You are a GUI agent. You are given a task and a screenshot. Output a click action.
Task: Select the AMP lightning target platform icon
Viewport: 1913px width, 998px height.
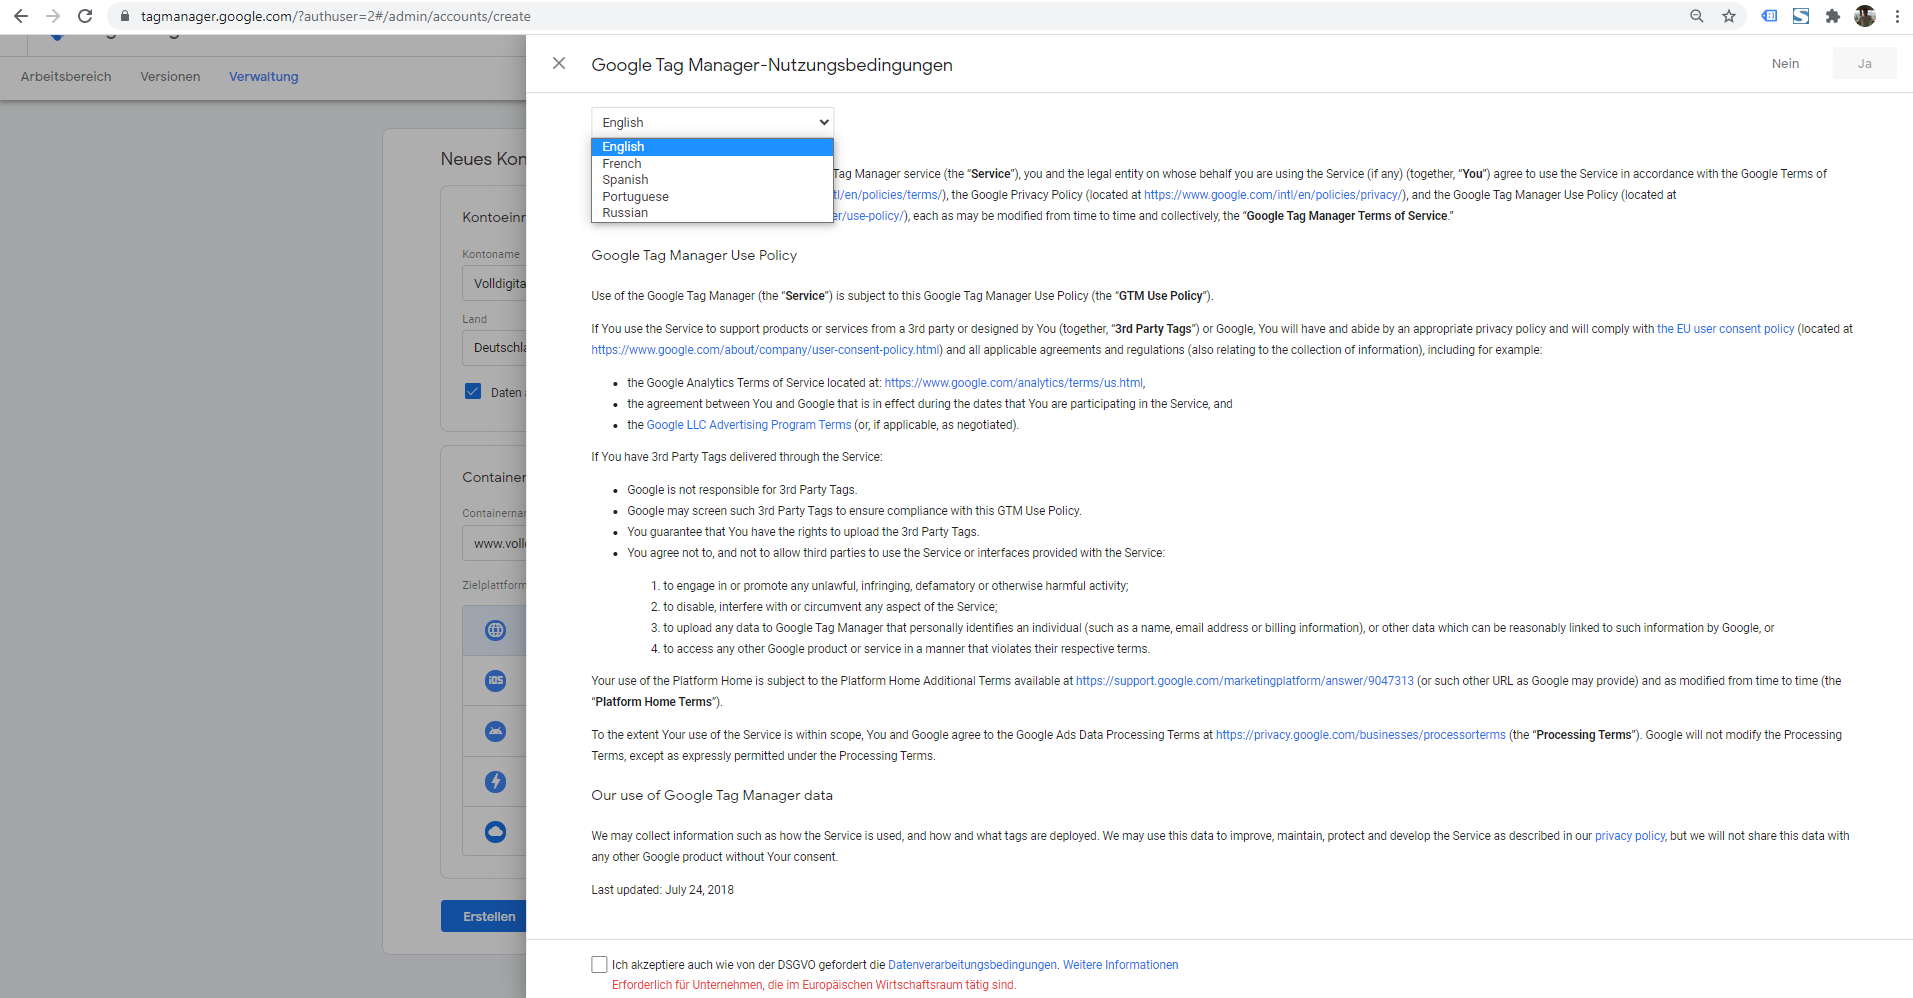tap(495, 781)
